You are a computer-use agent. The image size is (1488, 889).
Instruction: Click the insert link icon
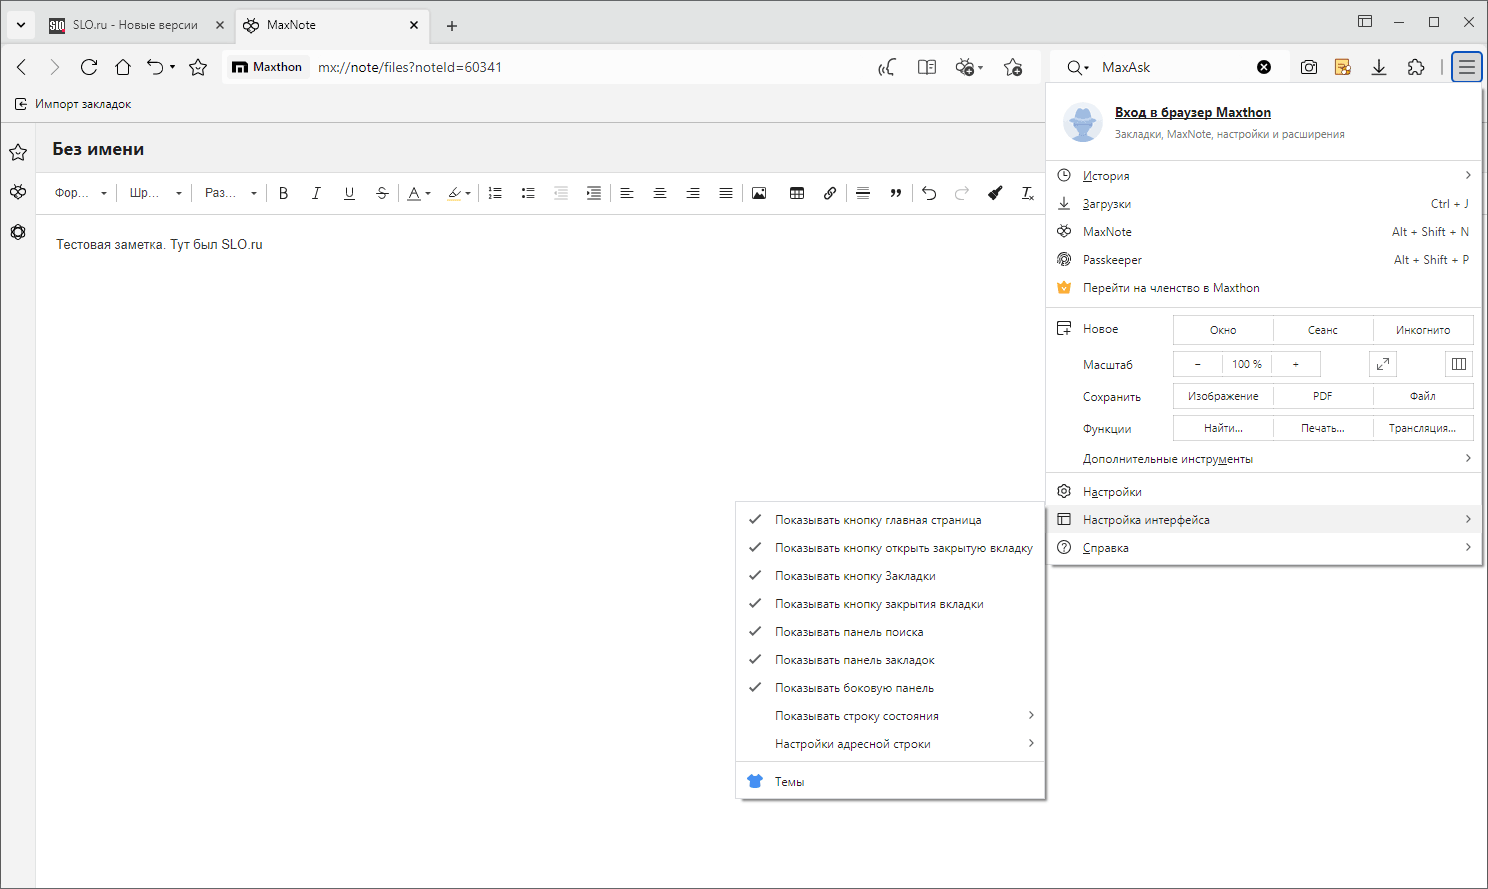830,193
